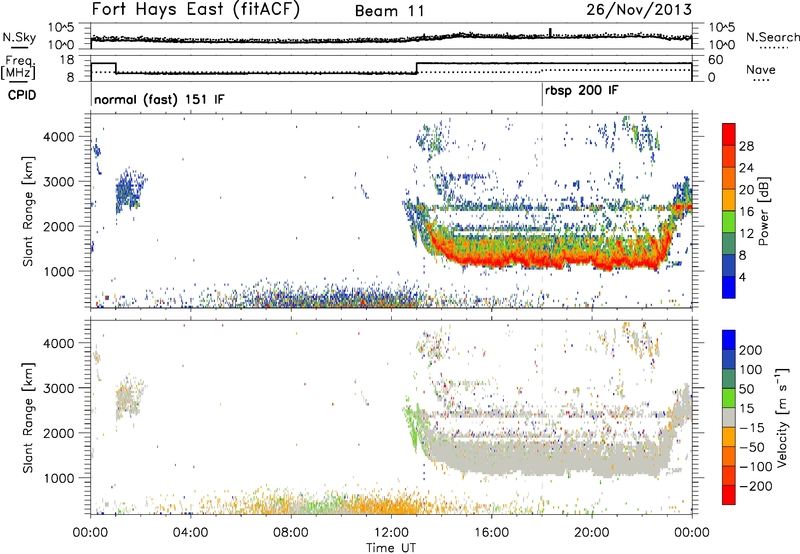
Task: Pick the blue bottom segment of Power color bar
Action: click(x=729, y=287)
